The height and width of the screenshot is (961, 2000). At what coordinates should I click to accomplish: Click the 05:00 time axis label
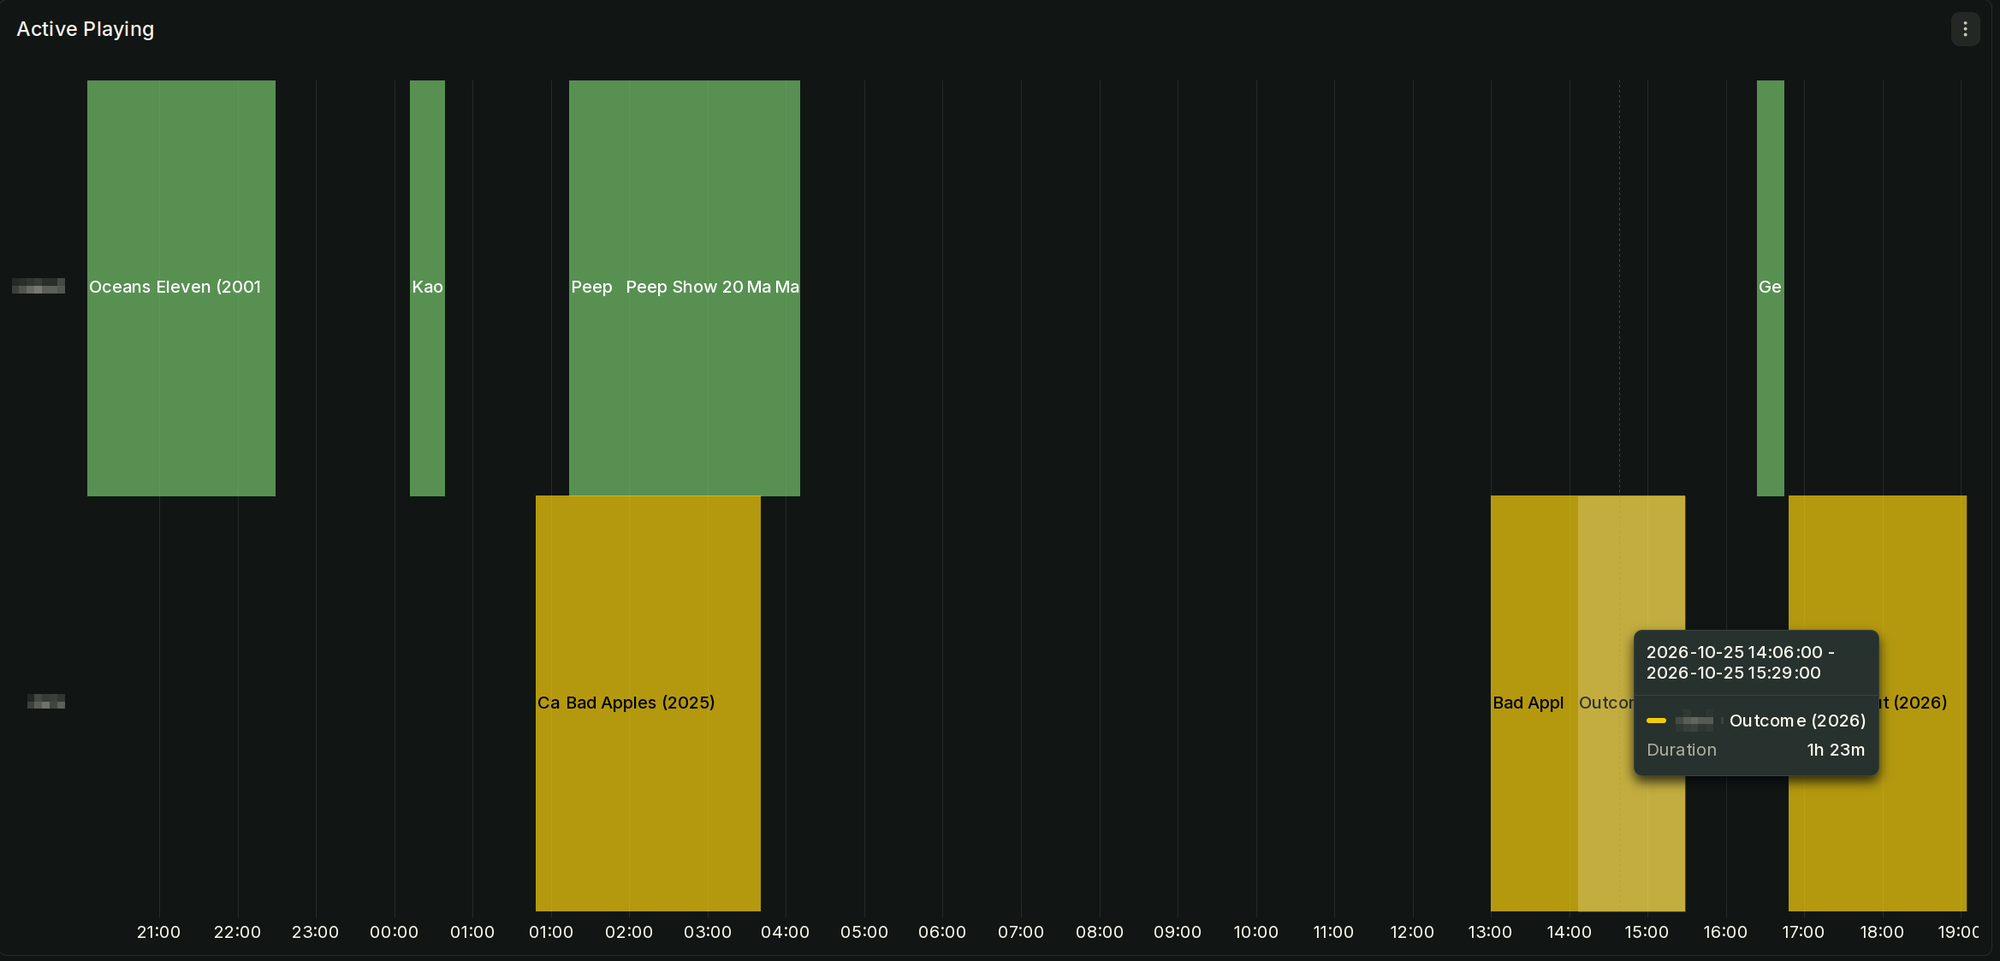coord(864,932)
